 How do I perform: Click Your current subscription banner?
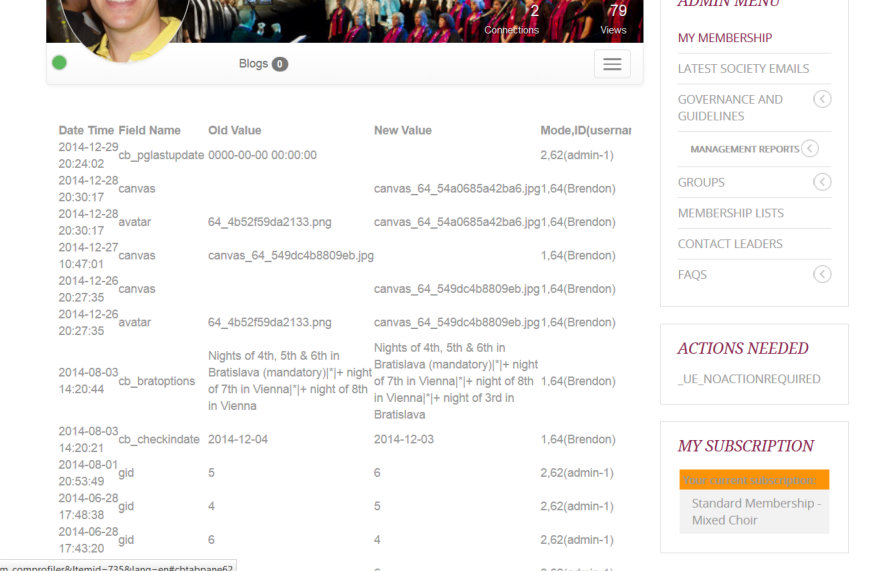(754, 480)
